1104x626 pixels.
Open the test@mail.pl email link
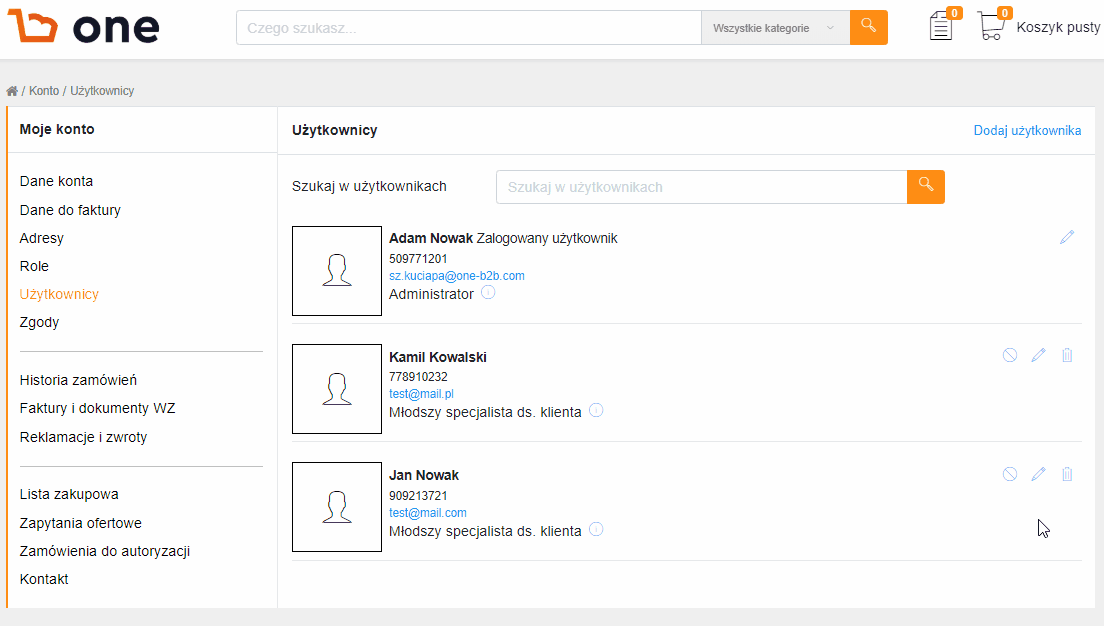point(421,394)
